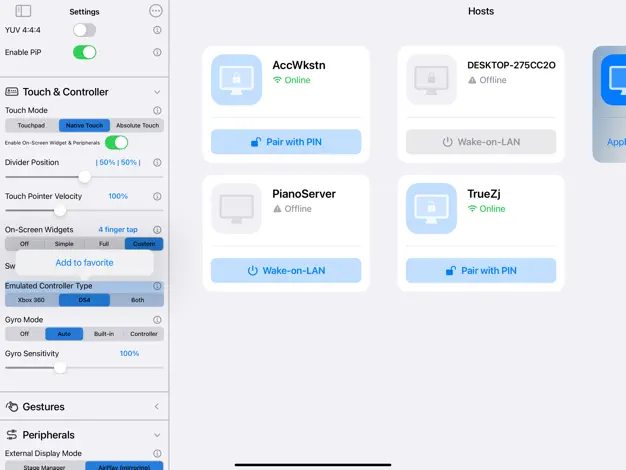Click the Gyro Sensitivity slider handle
626x470 pixels.
[60, 367]
